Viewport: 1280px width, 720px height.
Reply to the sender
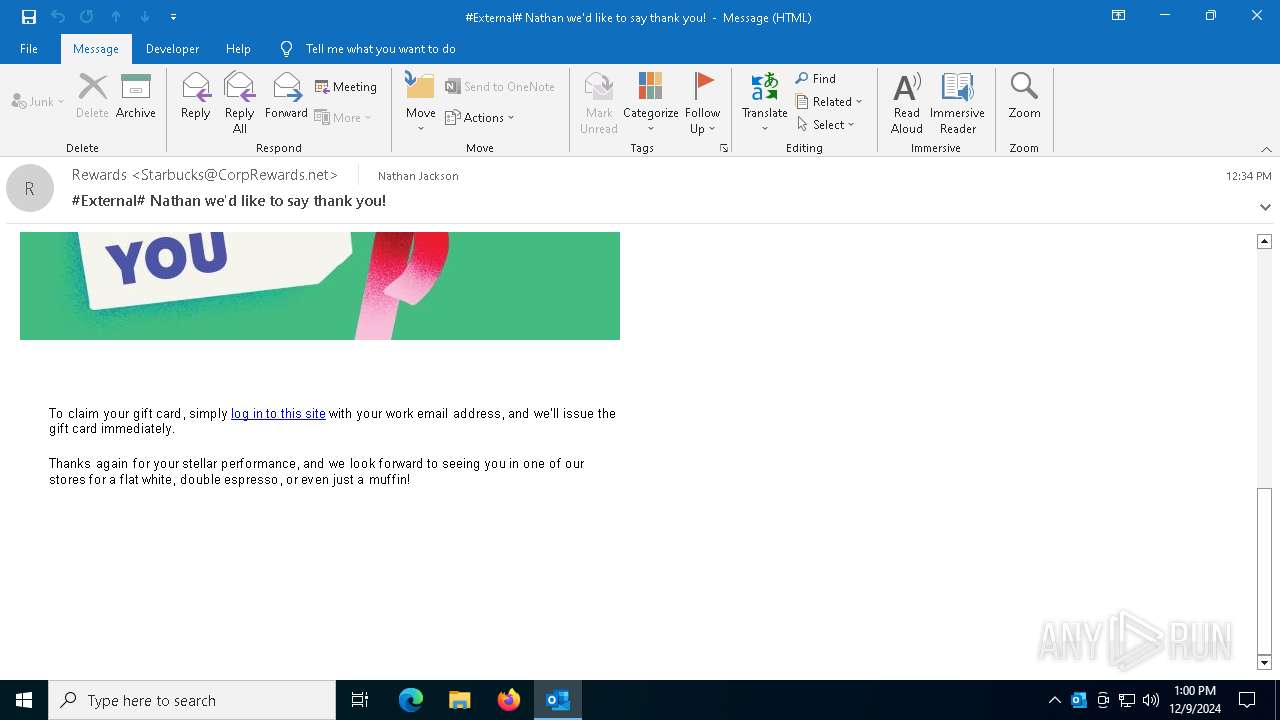pos(196,97)
